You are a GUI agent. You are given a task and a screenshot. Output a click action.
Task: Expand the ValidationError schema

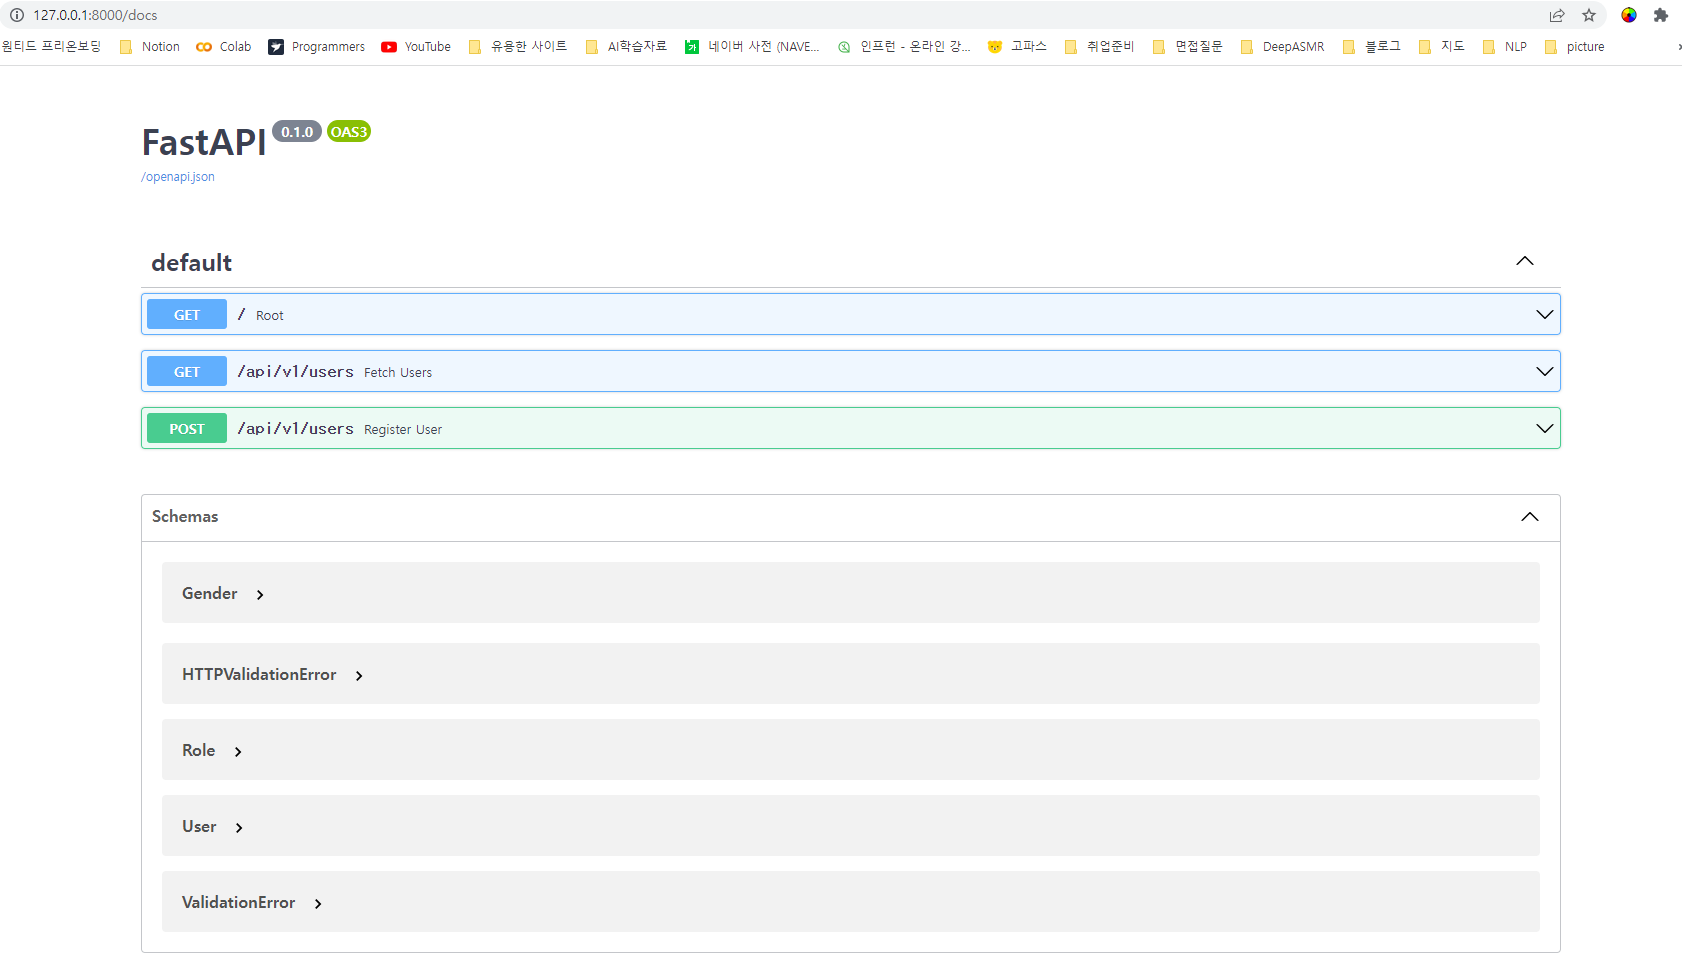(851, 902)
